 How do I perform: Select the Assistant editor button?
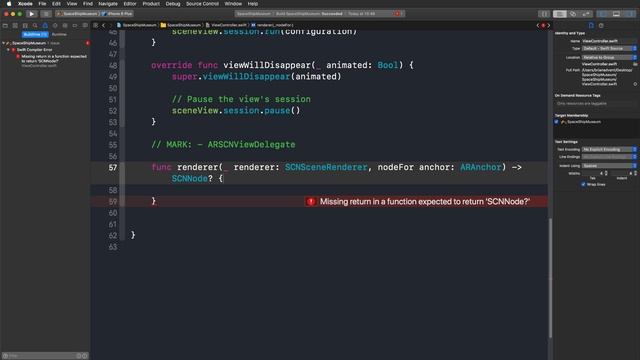pos(573,14)
